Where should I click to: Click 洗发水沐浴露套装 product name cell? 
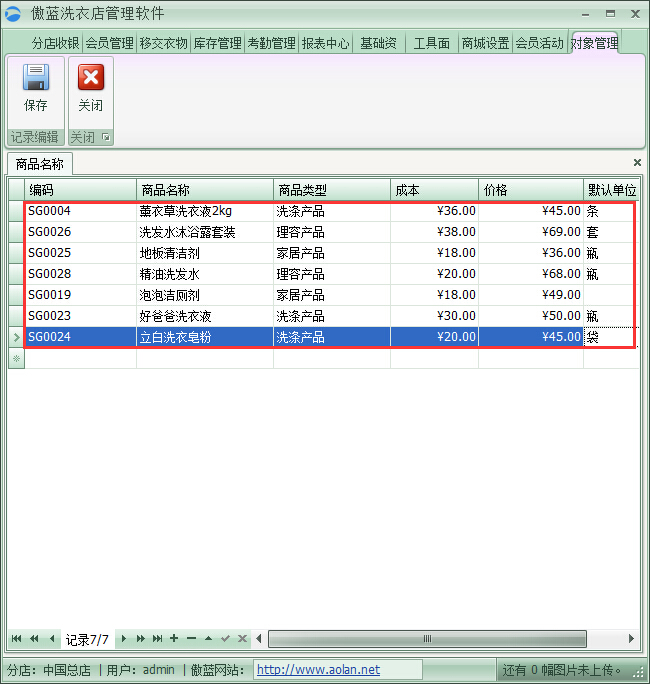(x=205, y=232)
